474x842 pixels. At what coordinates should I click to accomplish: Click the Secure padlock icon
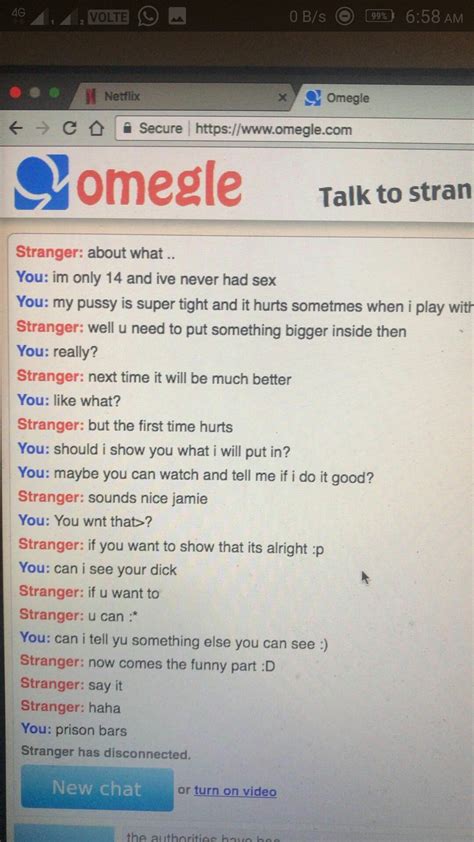(x=128, y=128)
